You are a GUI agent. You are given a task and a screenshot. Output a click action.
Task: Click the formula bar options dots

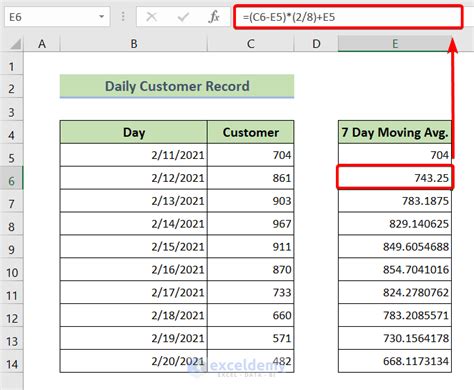pos(123,17)
